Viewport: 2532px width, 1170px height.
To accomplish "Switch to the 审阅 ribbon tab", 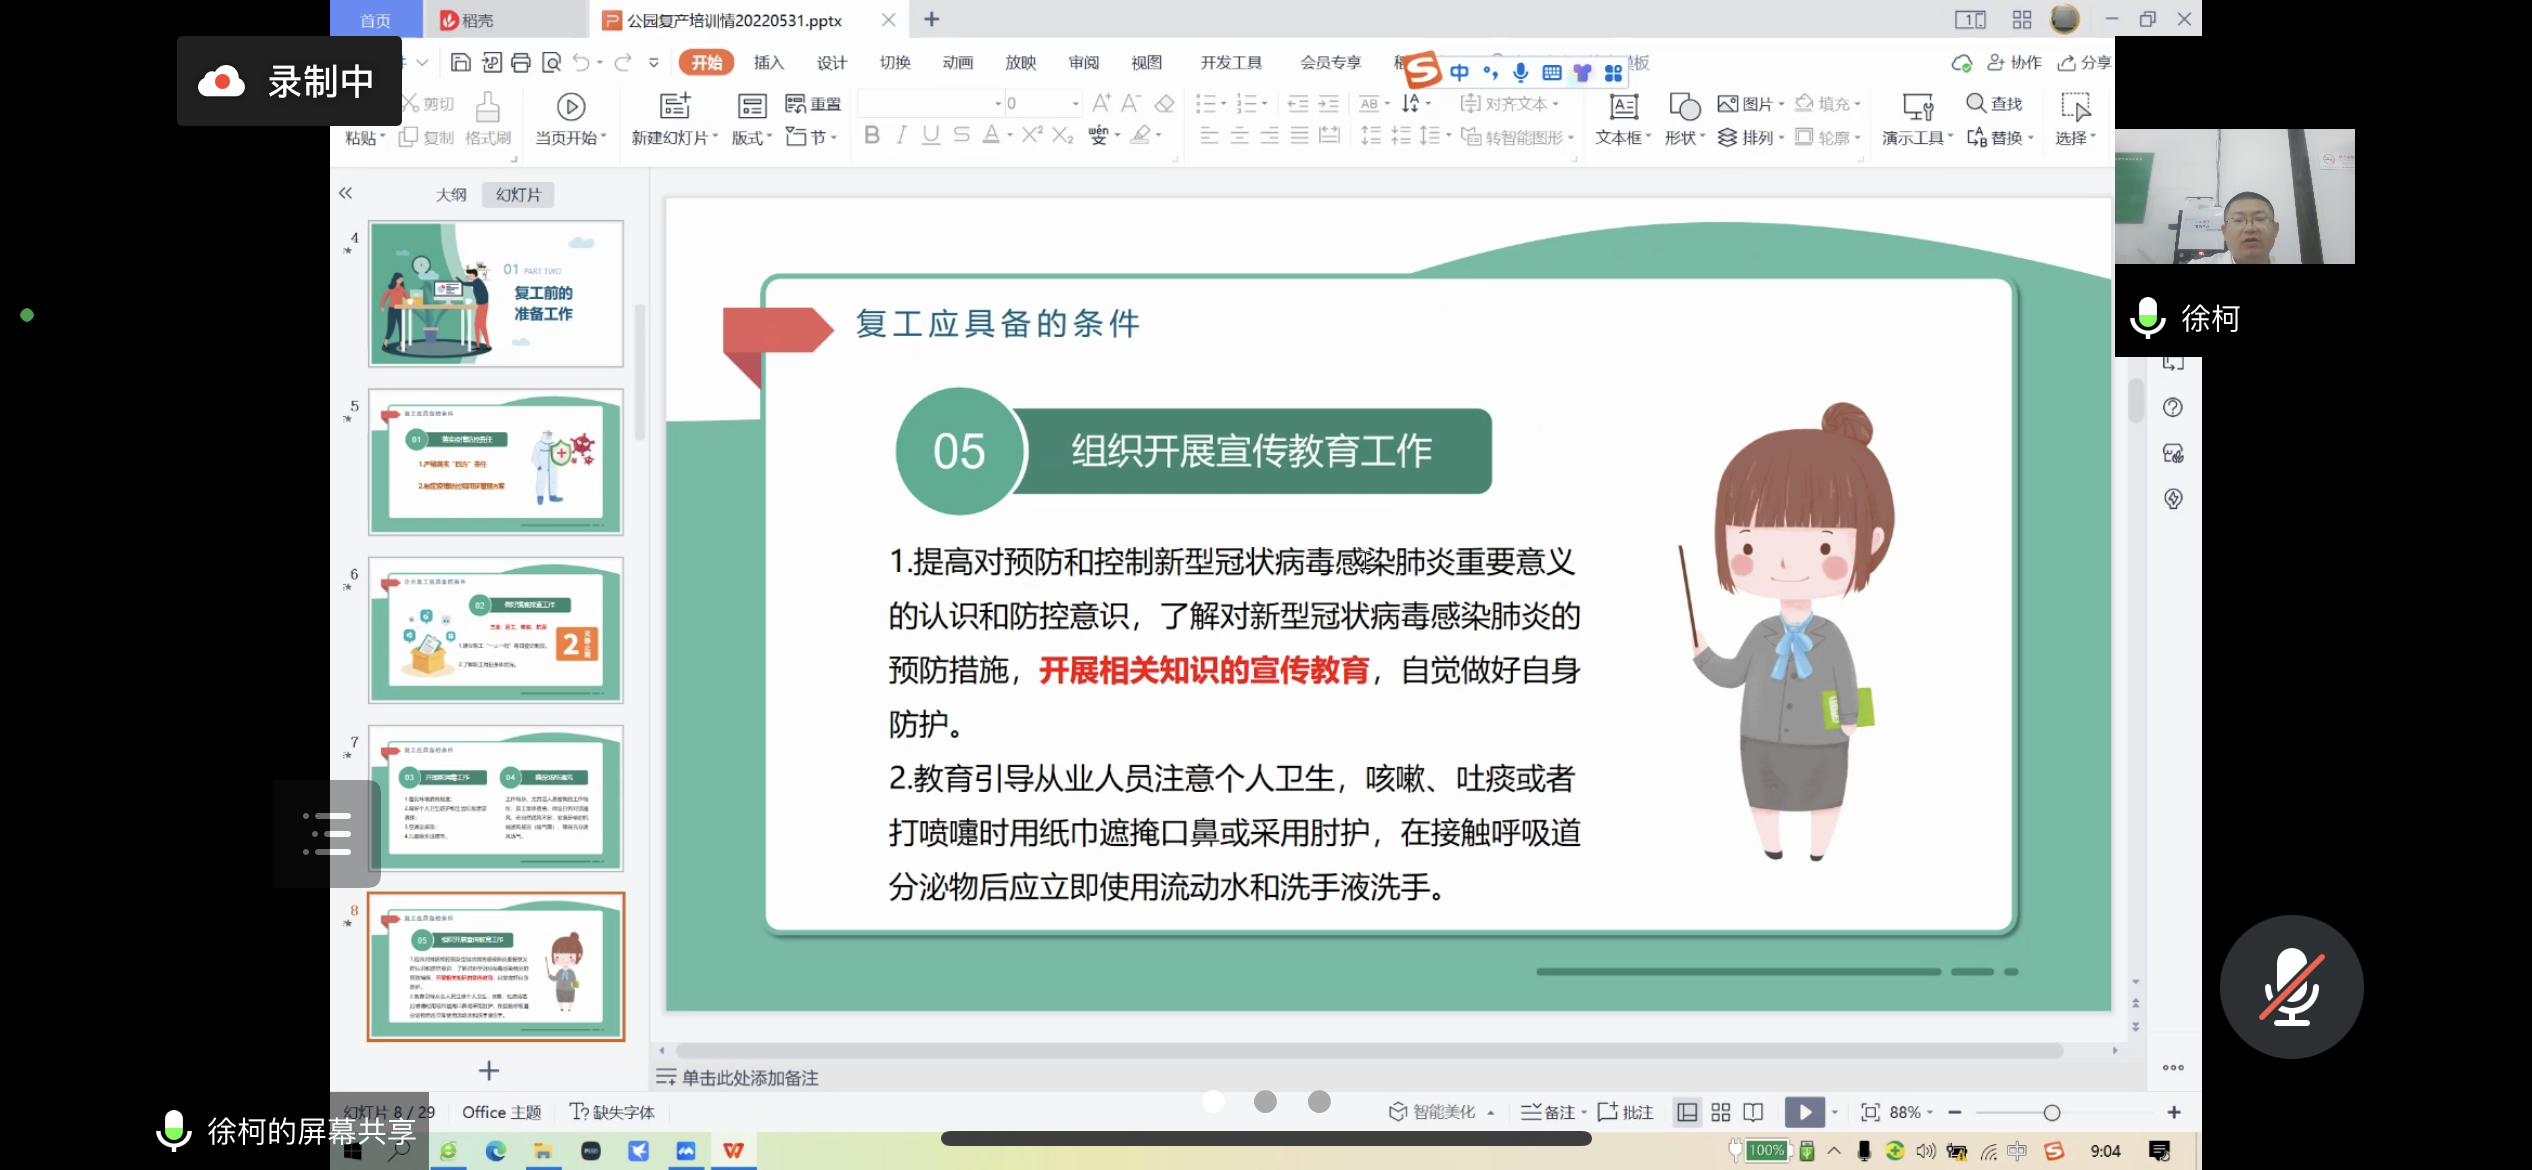I will (x=1084, y=62).
